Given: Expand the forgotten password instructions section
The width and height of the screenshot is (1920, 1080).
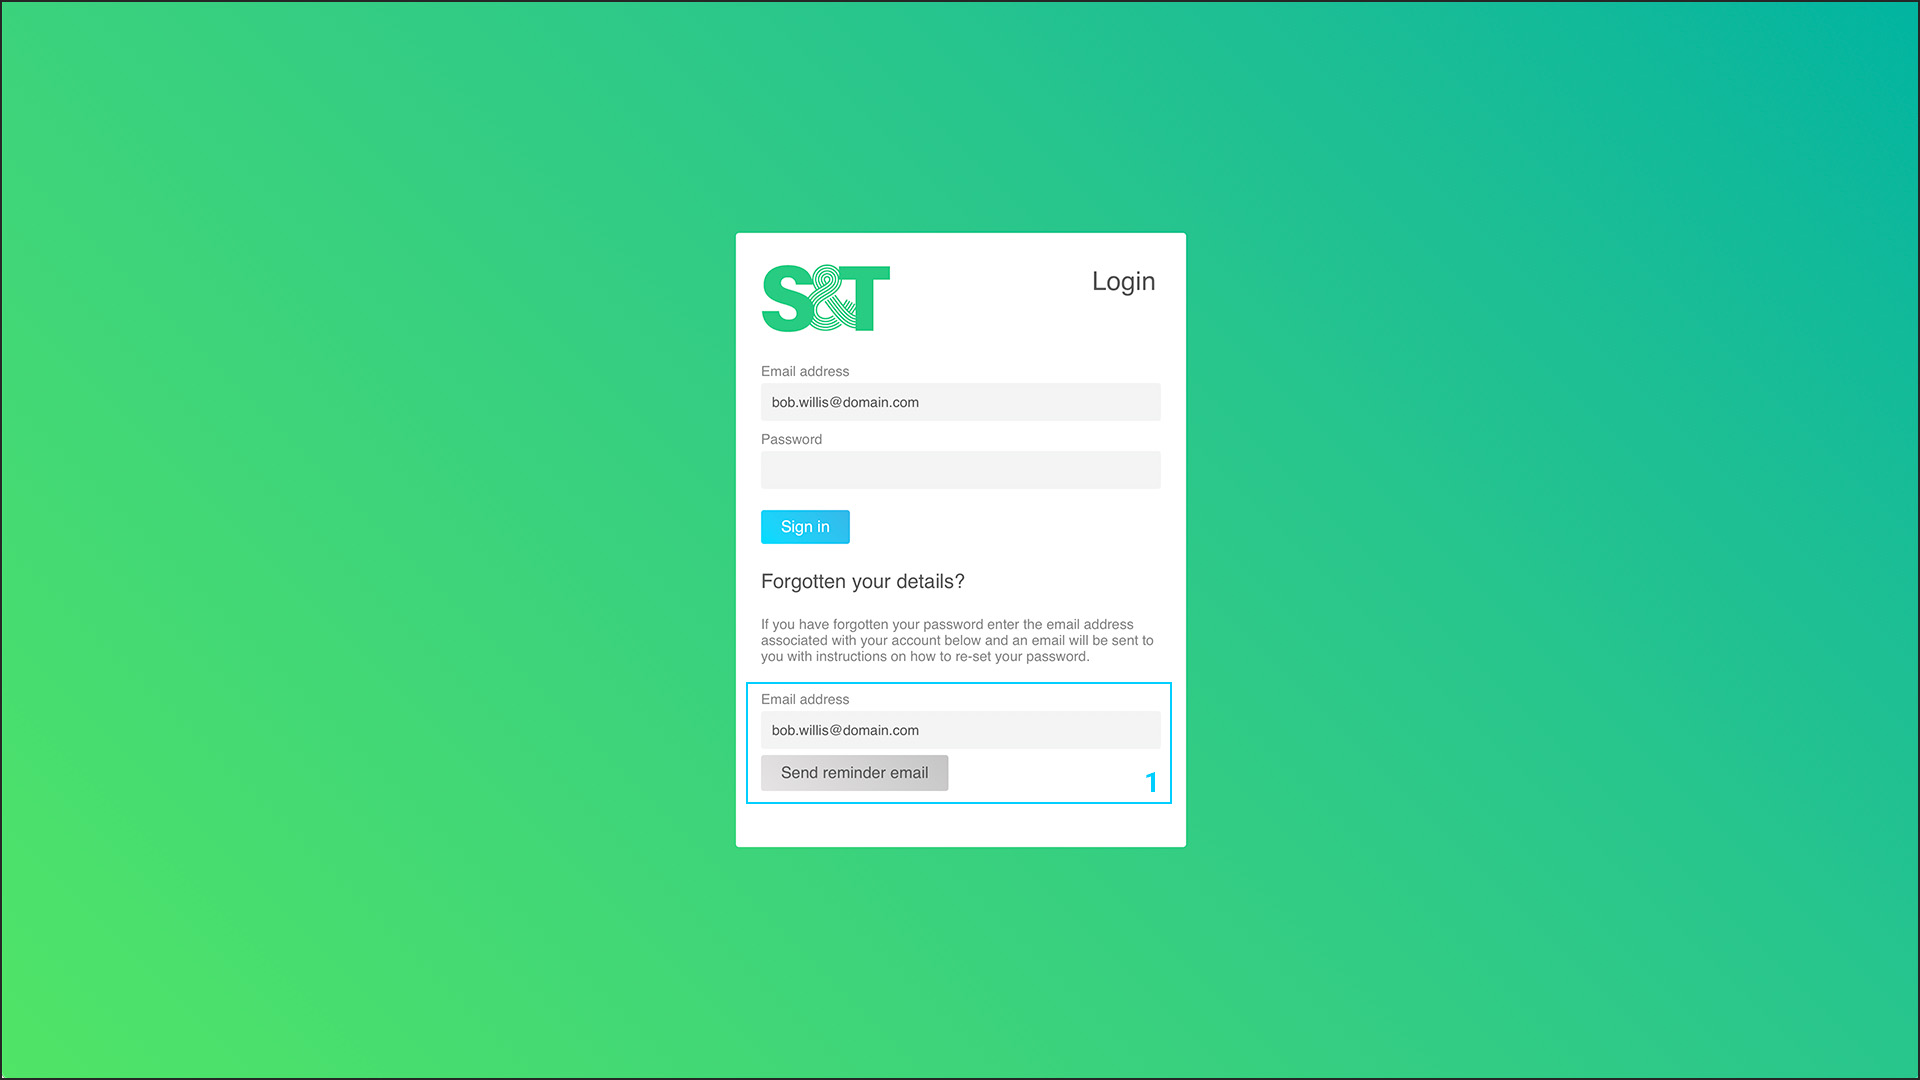Looking at the screenshot, I should [x=862, y=580].
